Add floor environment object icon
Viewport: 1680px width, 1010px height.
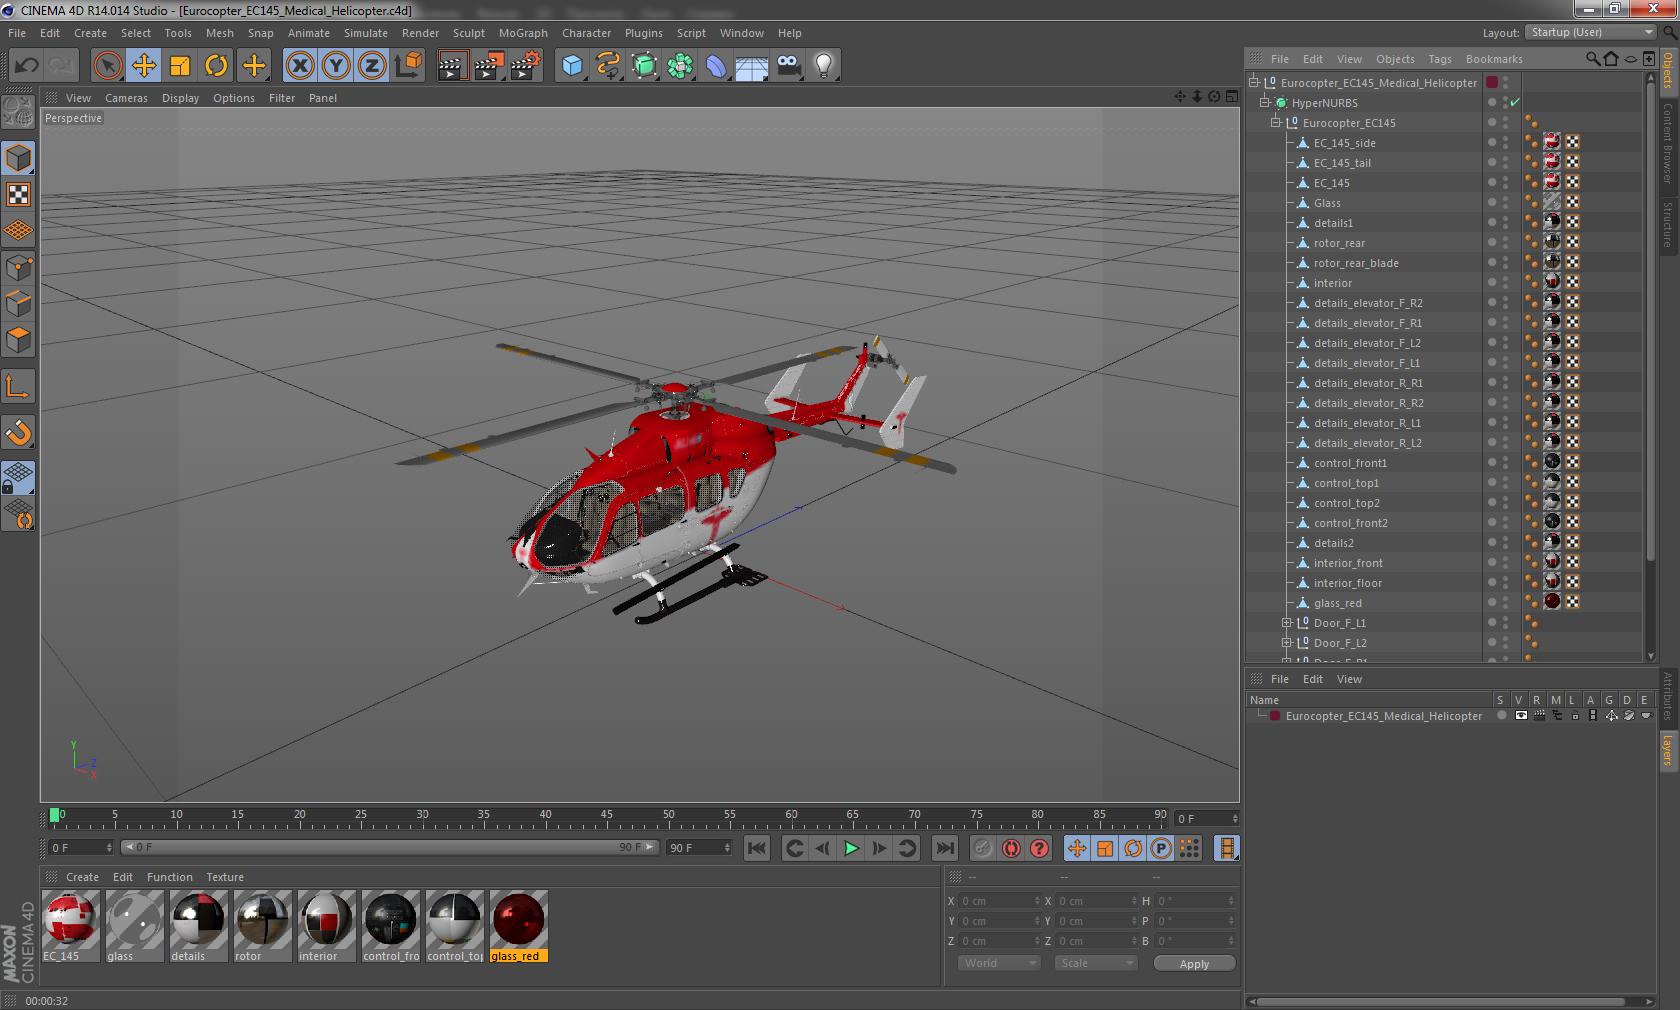click(x=752, y=66)
